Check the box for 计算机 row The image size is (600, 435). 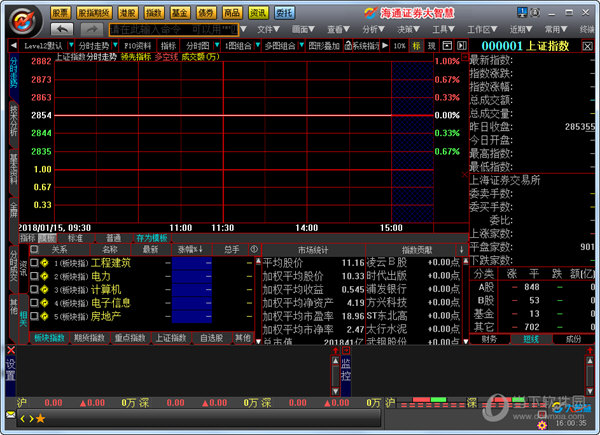34,289
